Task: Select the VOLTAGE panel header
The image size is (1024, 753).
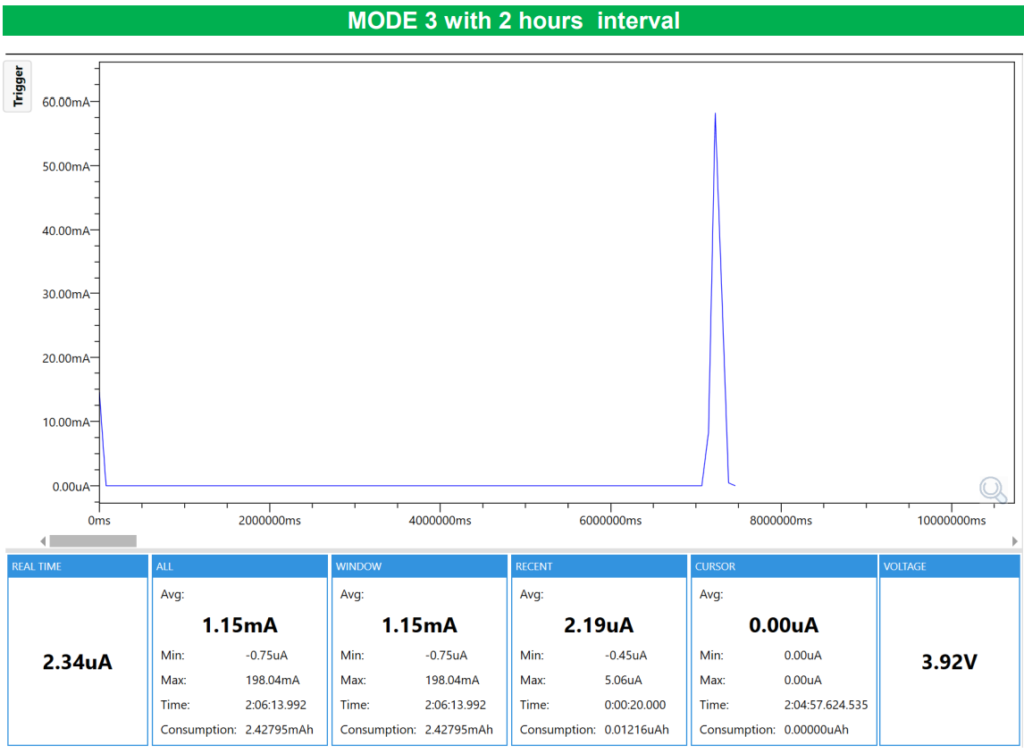Action: click(949, 567)
